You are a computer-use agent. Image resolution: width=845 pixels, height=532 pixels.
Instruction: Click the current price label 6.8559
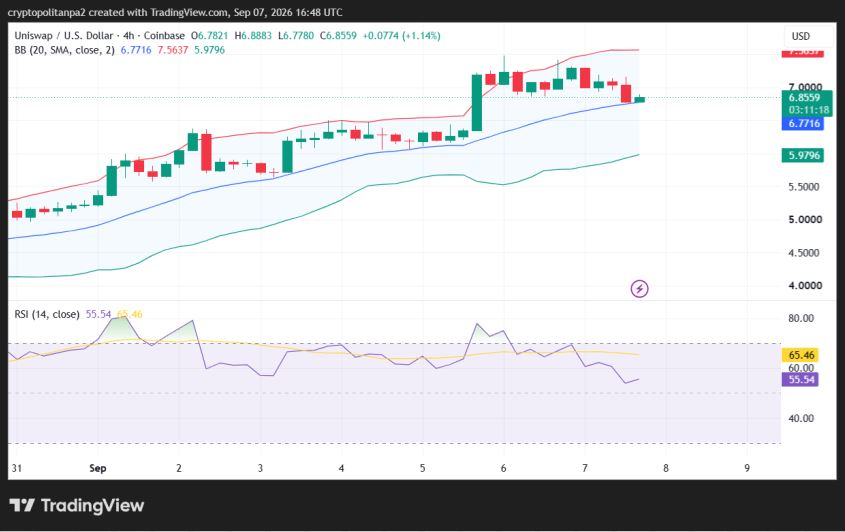(804, 98)
